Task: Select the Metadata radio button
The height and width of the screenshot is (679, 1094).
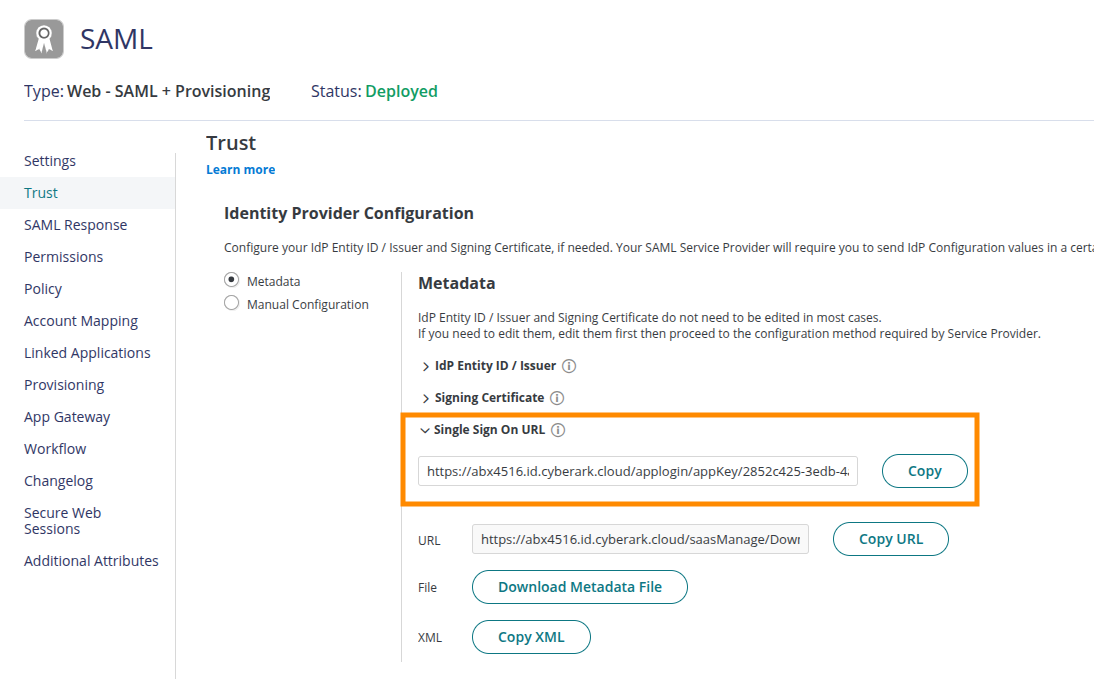Action: [232, 281]
